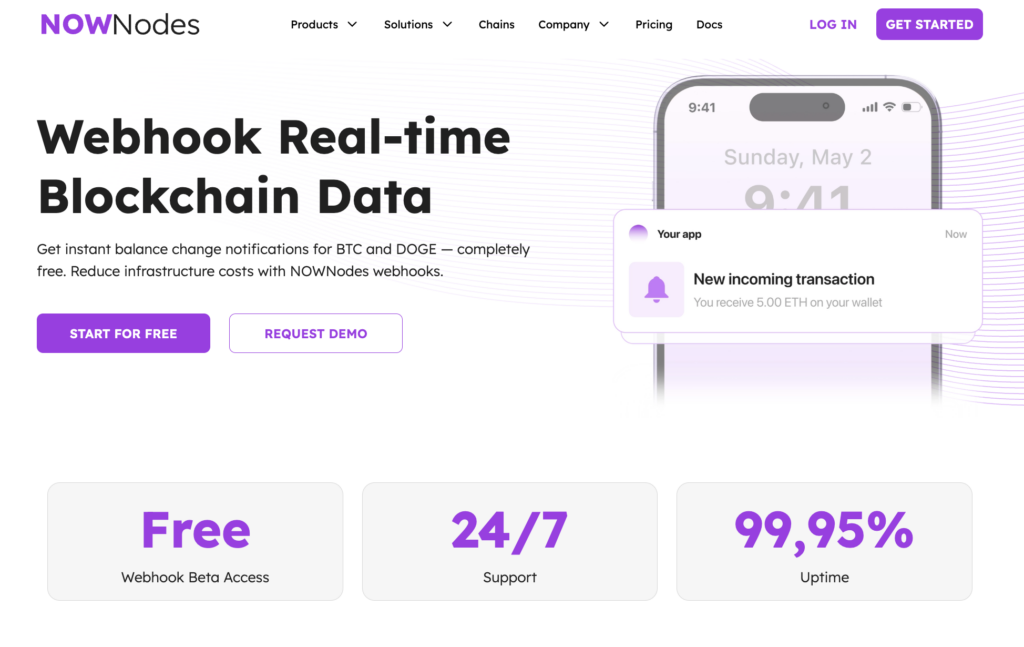Open the Chains menu item
Viewport: 1024px width, 647px height.
pyautogui.click(x=496, y=25)
